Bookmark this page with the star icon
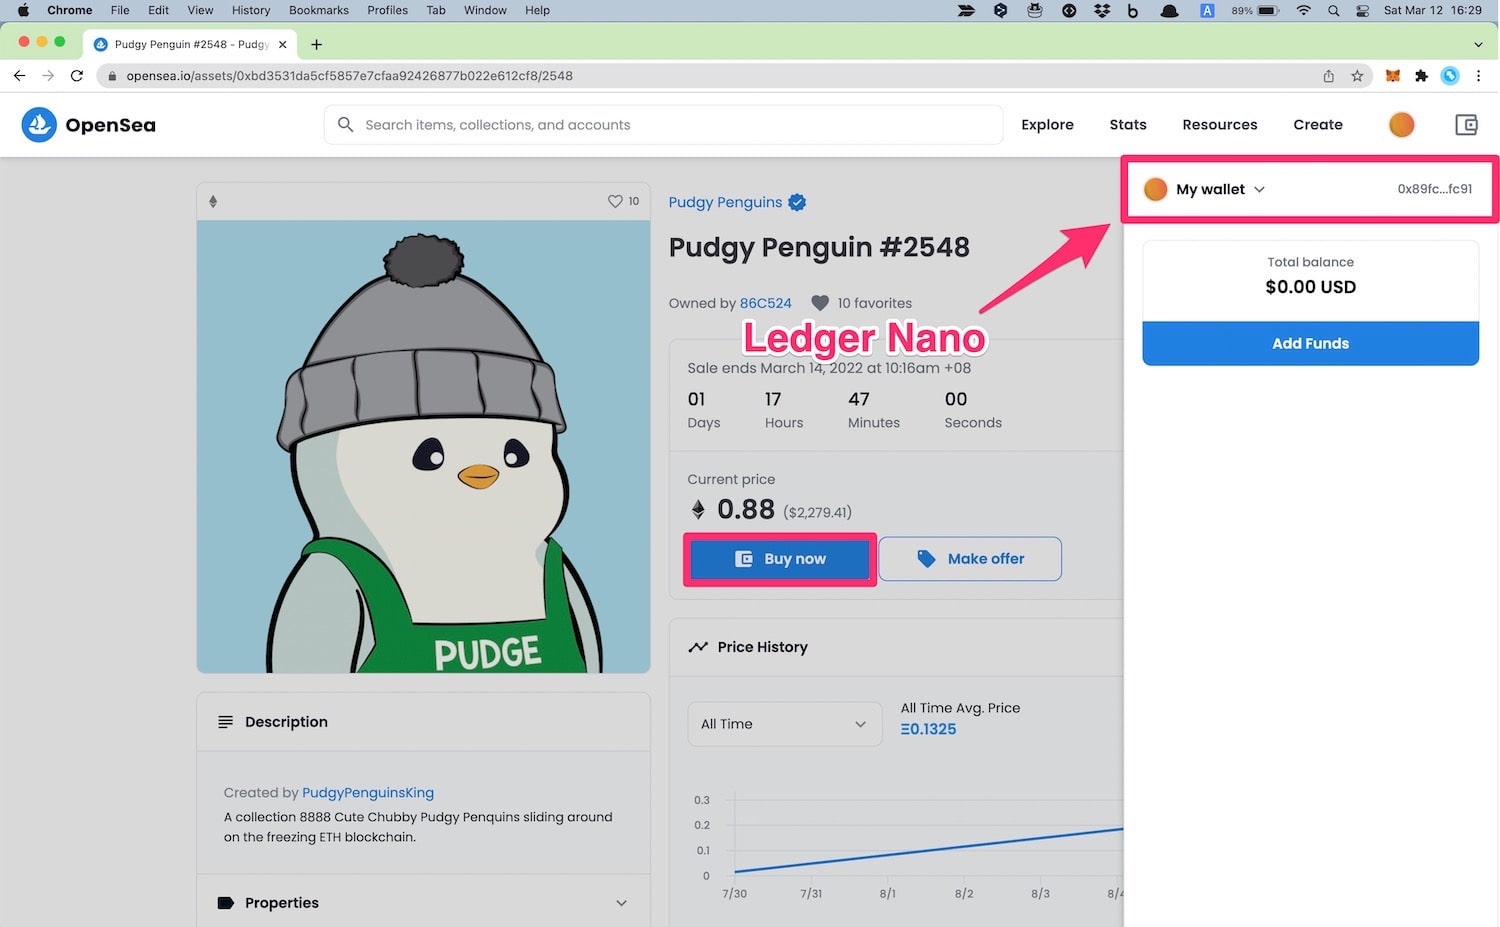The width and height of the screenshot is (1500, 927). pos(1357,76)
